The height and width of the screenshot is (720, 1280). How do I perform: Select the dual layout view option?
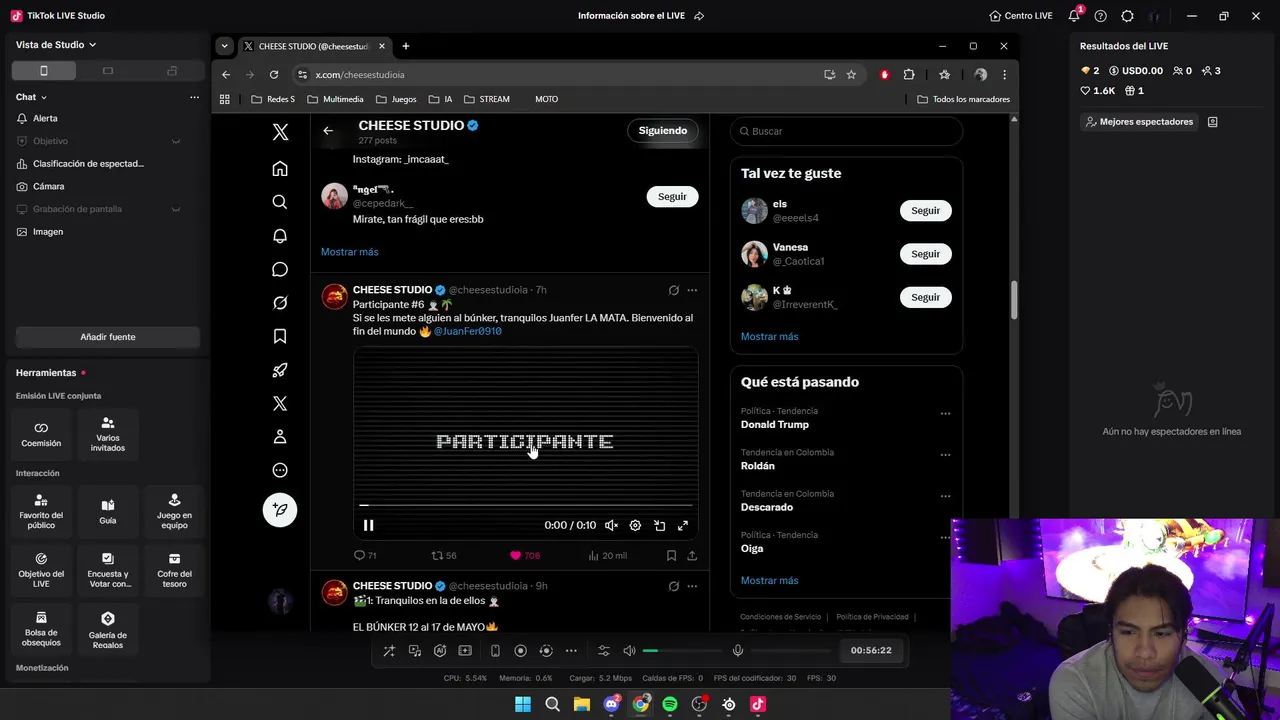point(172,71)
